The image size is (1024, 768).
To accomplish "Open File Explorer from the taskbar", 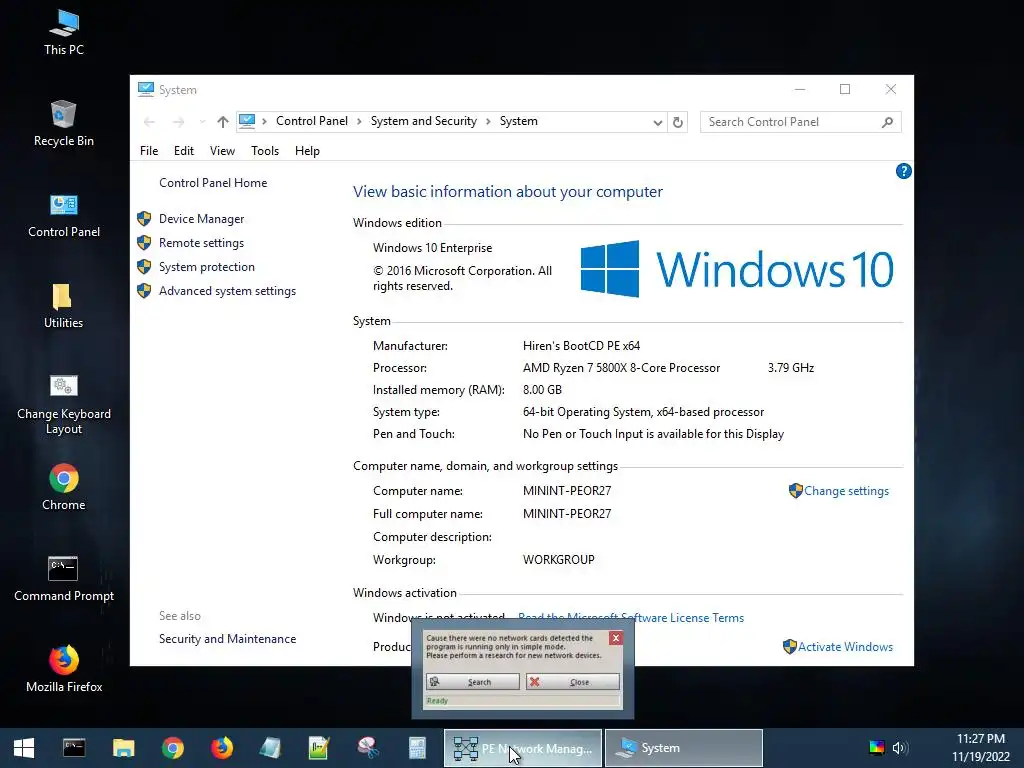I will 123,748.
